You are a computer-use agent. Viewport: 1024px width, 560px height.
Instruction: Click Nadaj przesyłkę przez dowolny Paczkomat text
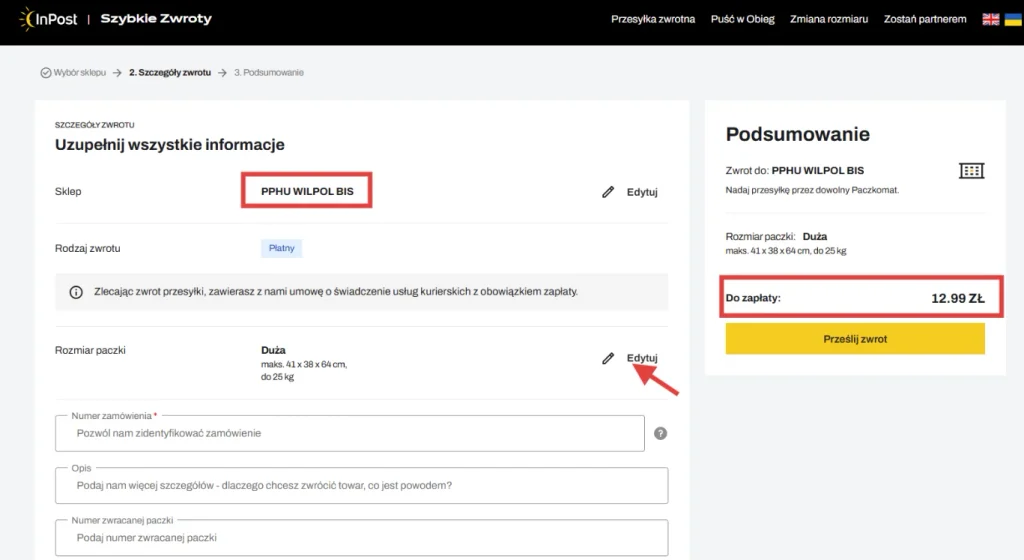(812, 190)
